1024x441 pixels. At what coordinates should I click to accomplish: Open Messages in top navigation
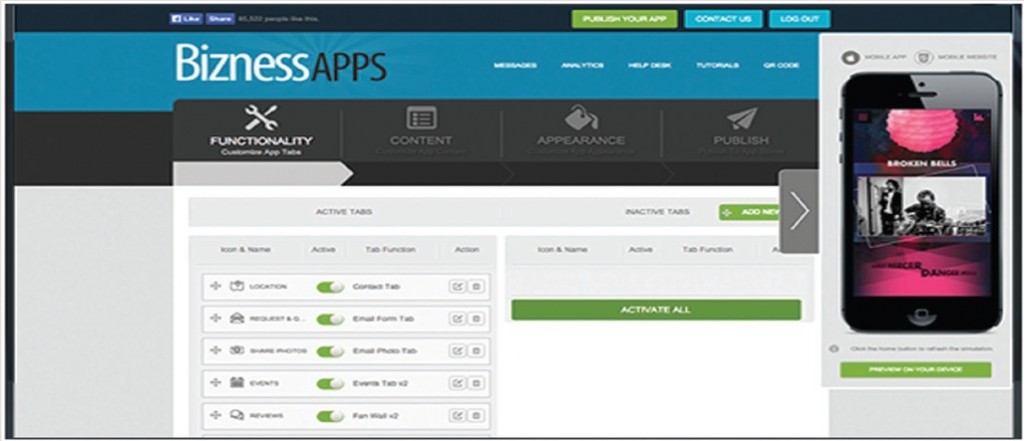tap(515, 65)
